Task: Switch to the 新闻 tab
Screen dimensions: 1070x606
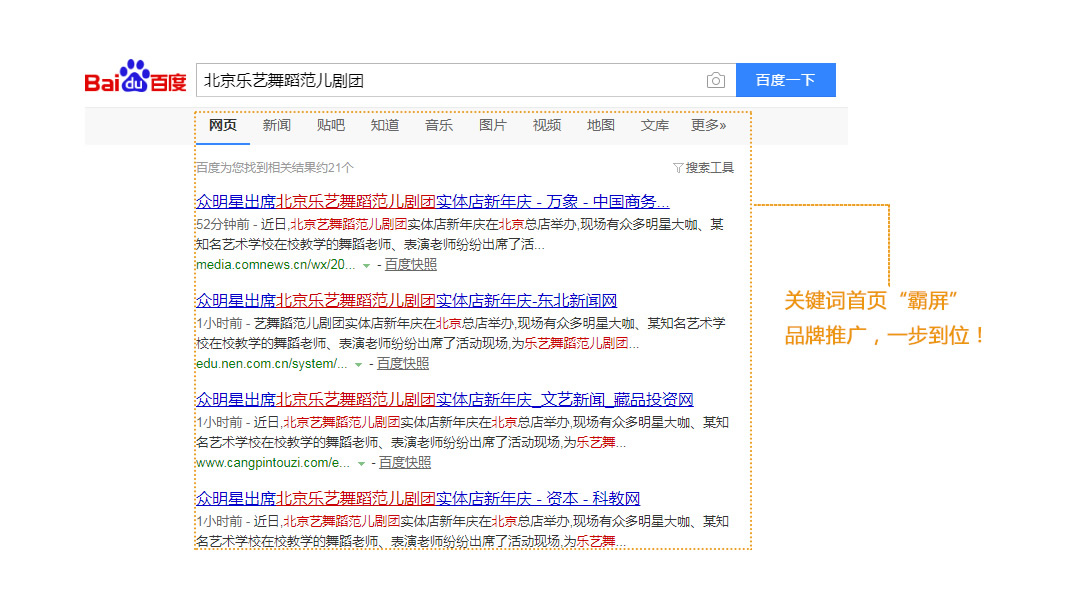Action: pyautogui.click(x=276, y=126)
